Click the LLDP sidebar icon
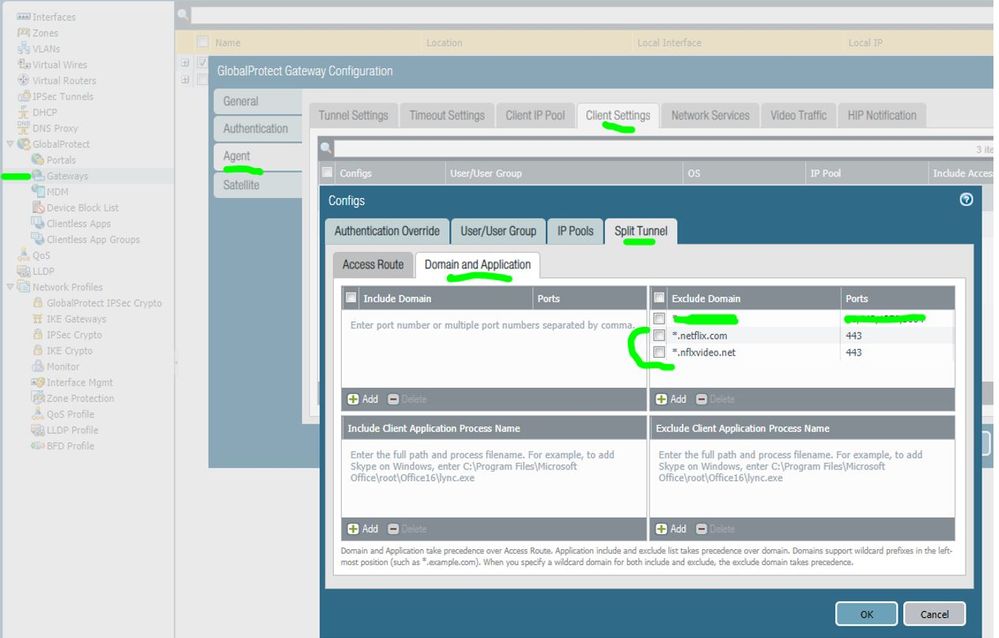 (x=24, y=271)
